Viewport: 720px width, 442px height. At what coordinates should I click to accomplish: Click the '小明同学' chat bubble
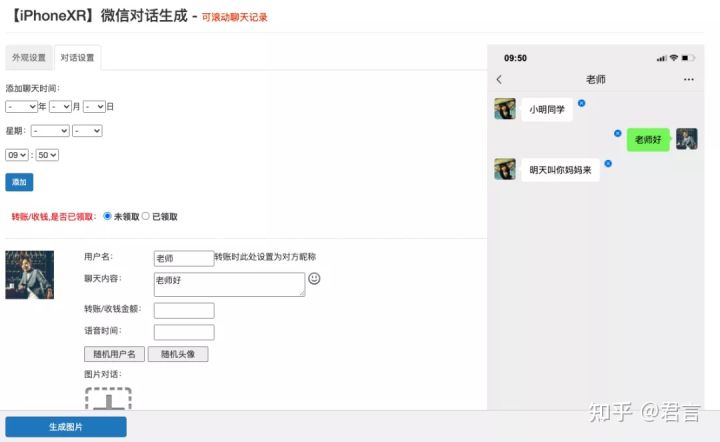pos(547,109)
